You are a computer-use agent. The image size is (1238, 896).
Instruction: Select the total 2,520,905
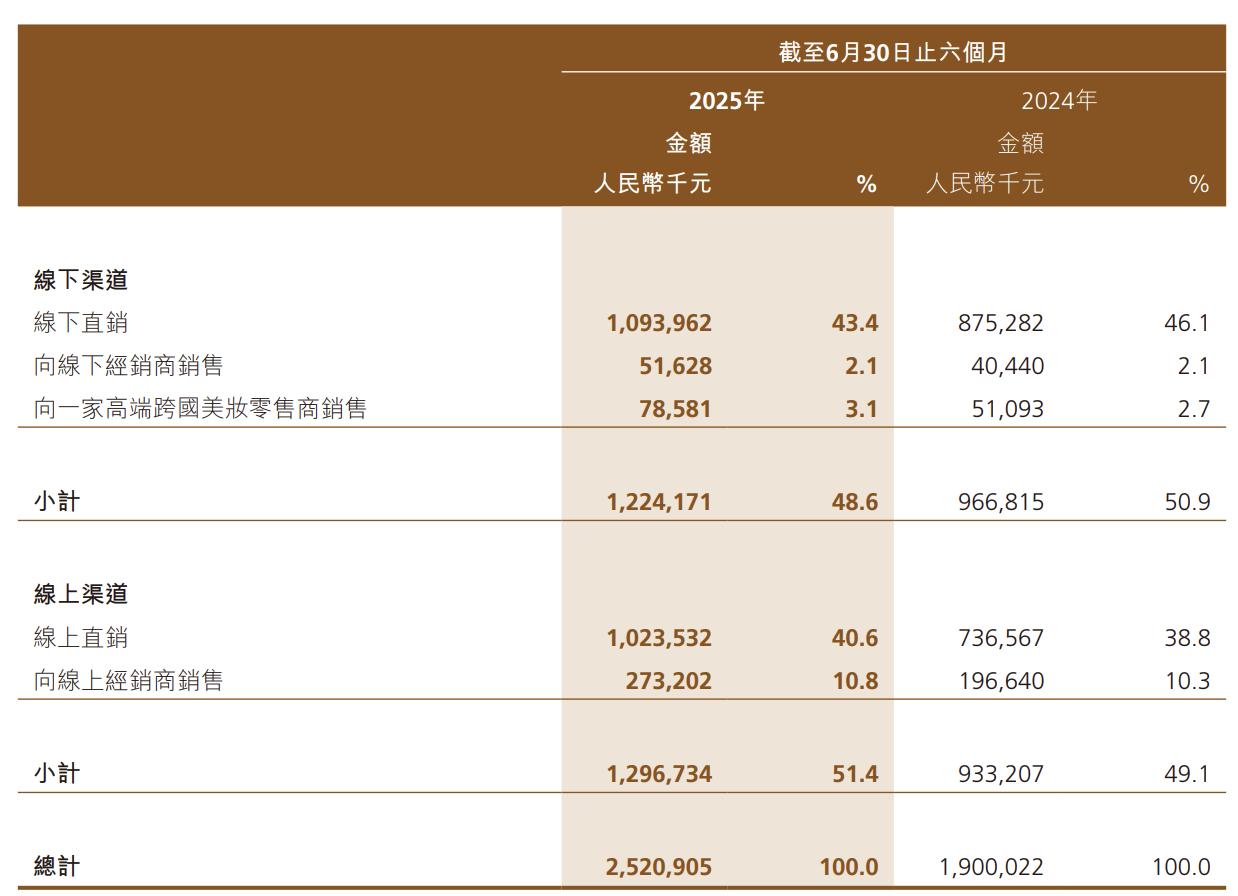659,866
